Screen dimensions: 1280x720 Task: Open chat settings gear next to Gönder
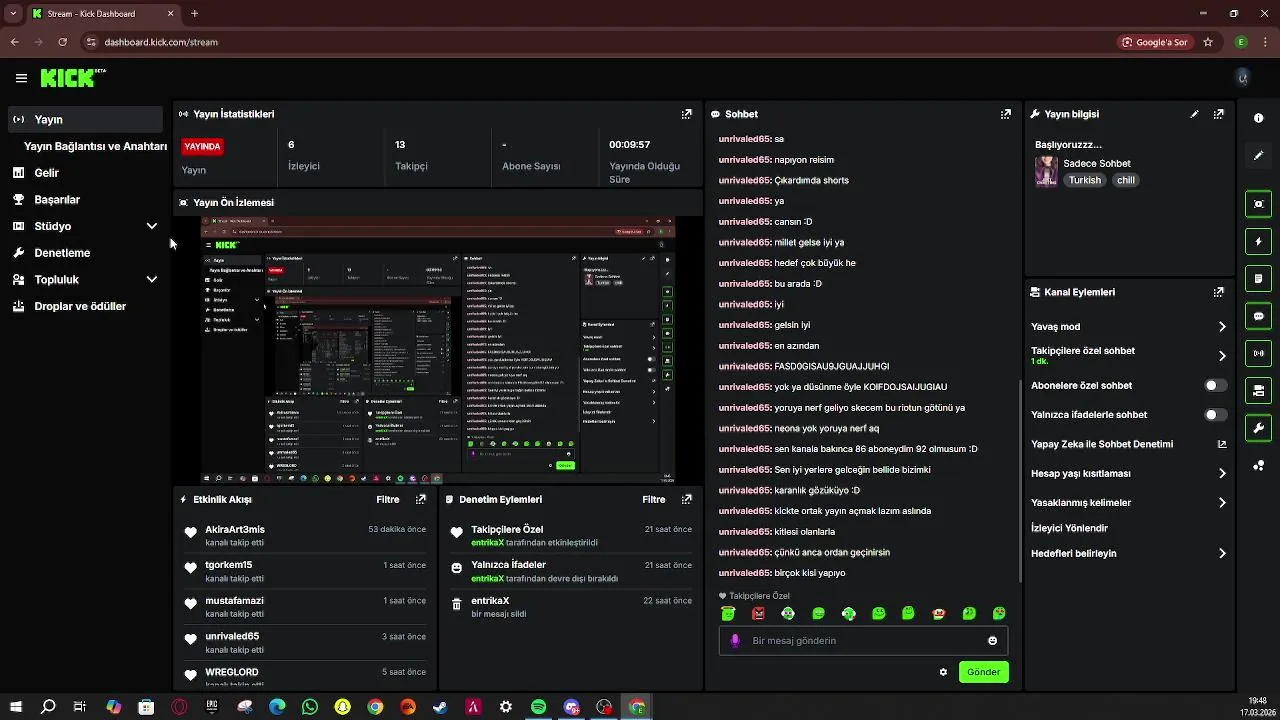point(943,672)
